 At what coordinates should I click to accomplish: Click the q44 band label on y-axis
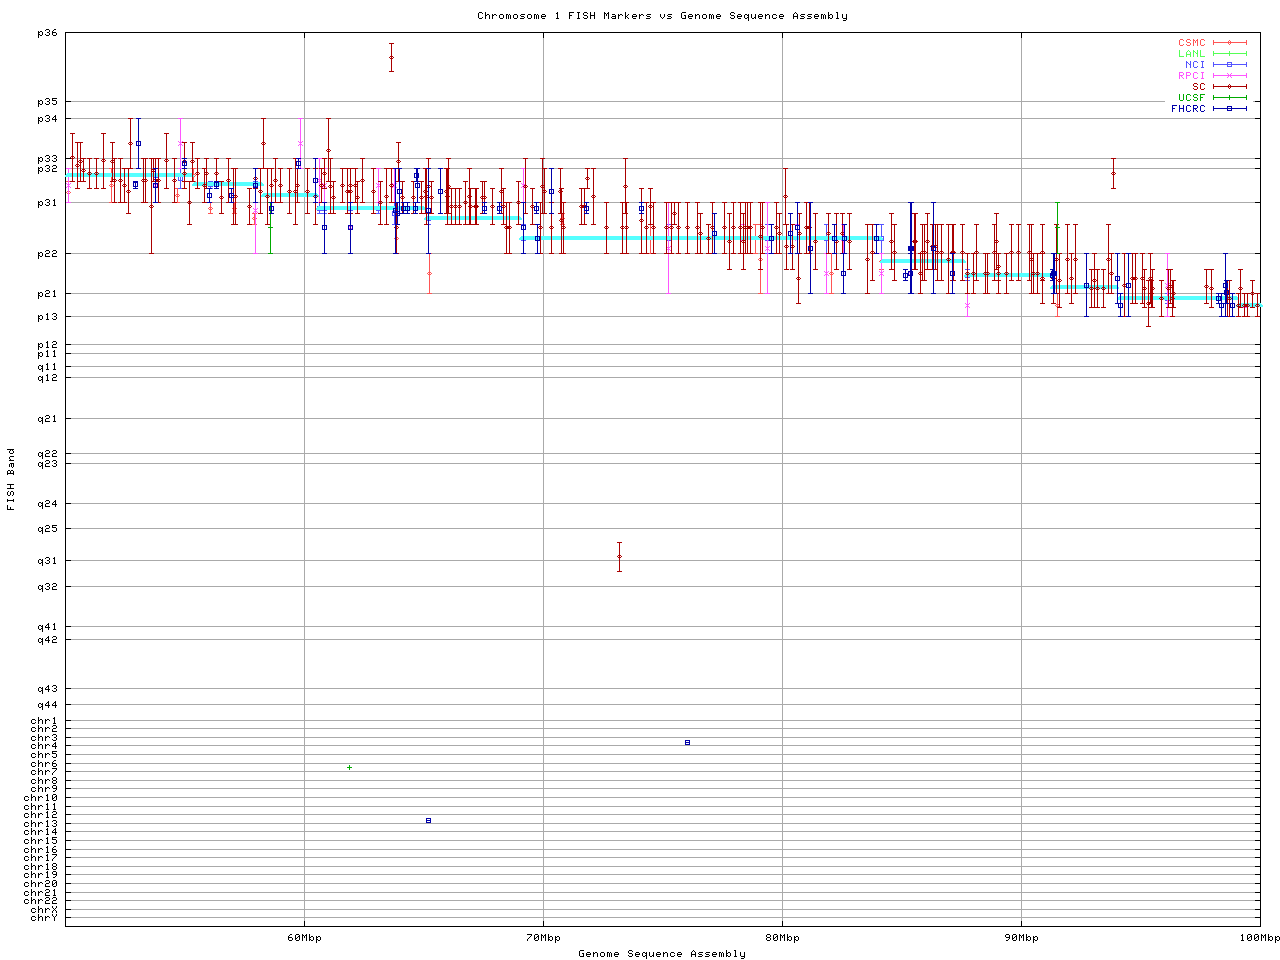[x=47, y=705]
